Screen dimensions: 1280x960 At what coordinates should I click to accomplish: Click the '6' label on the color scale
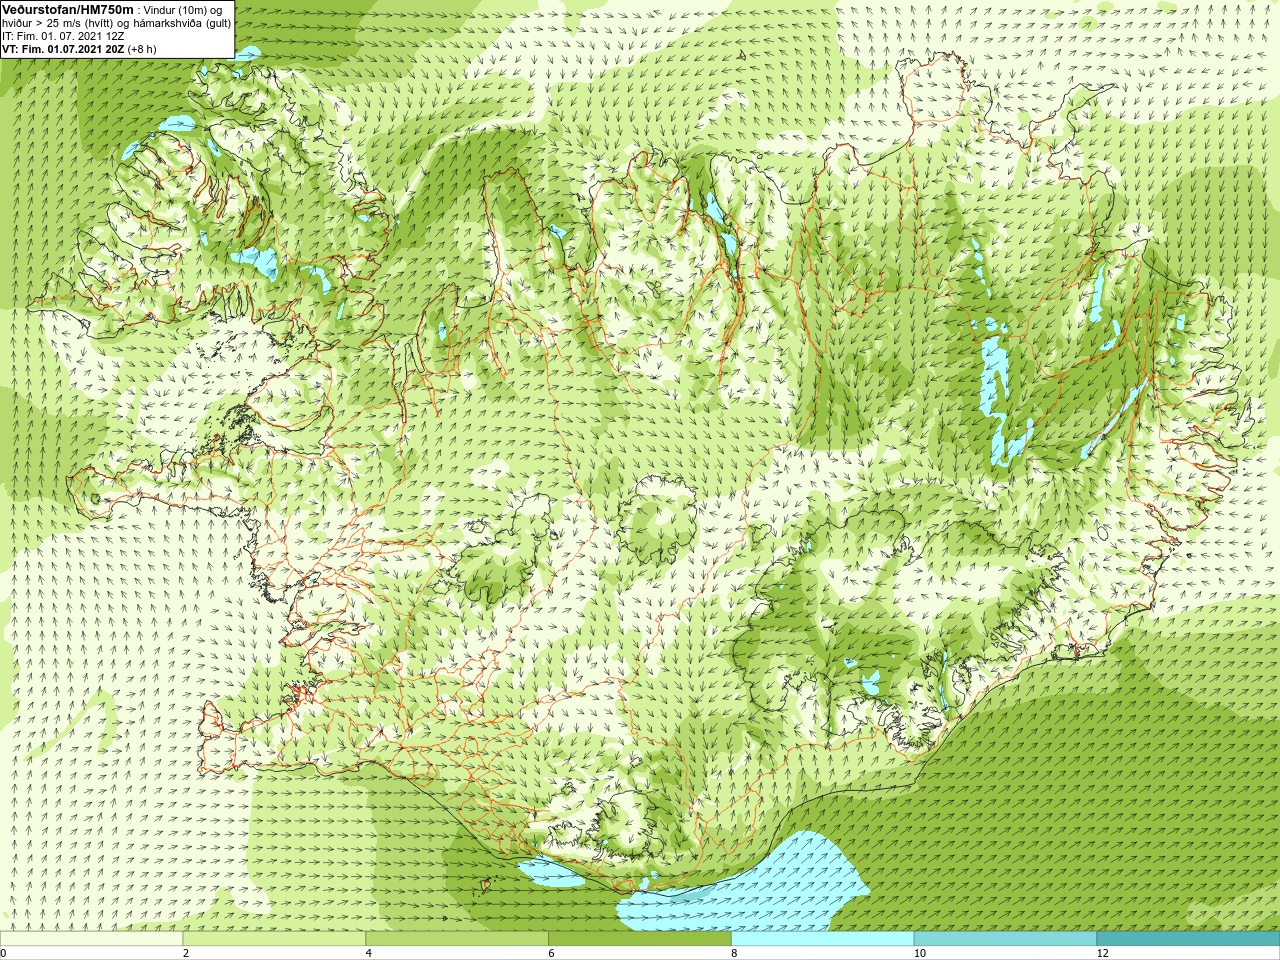coord(552,953)
